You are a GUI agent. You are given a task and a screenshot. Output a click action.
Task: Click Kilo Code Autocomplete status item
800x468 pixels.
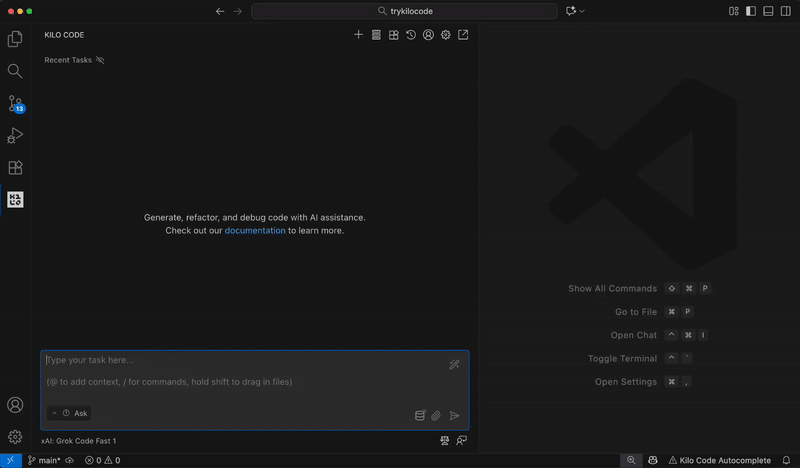point(719,460)
